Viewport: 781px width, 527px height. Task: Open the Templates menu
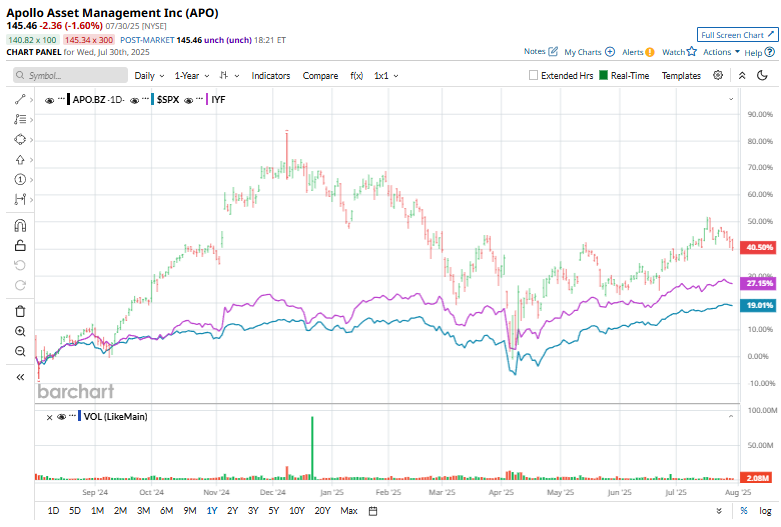[x=681, y=76]
